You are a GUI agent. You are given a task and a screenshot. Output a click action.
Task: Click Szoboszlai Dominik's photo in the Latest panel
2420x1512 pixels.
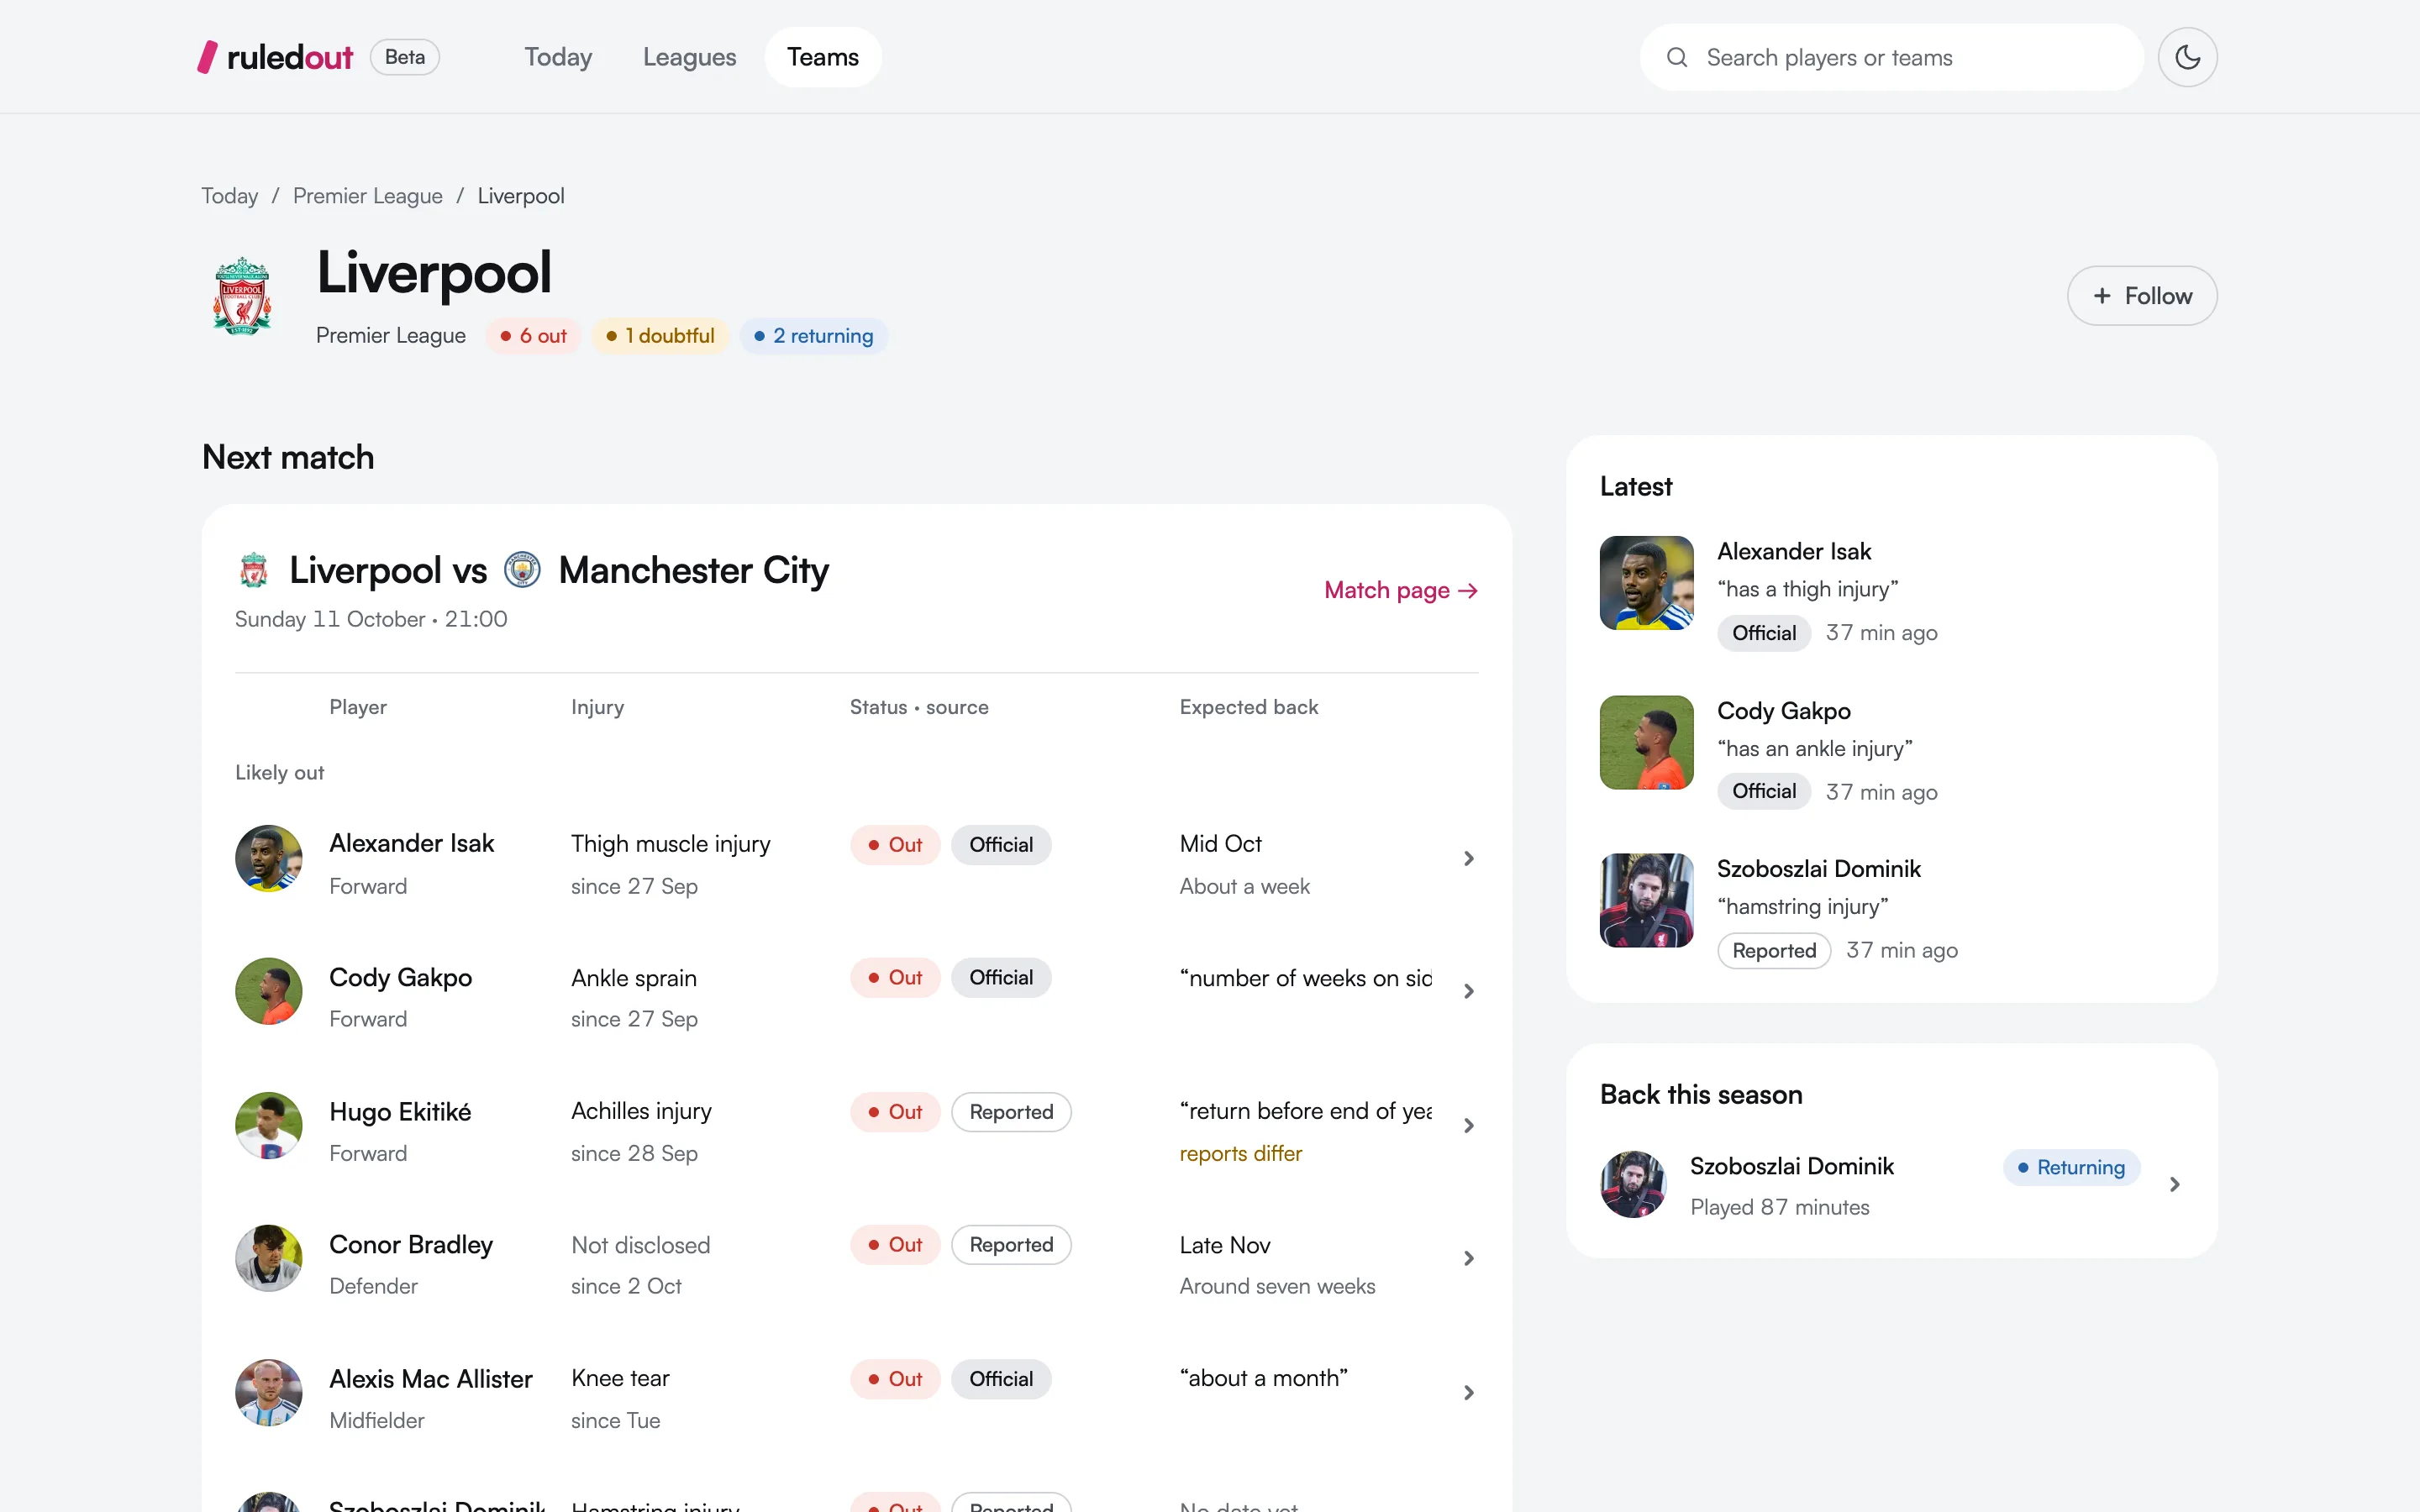coord(1646,900)
